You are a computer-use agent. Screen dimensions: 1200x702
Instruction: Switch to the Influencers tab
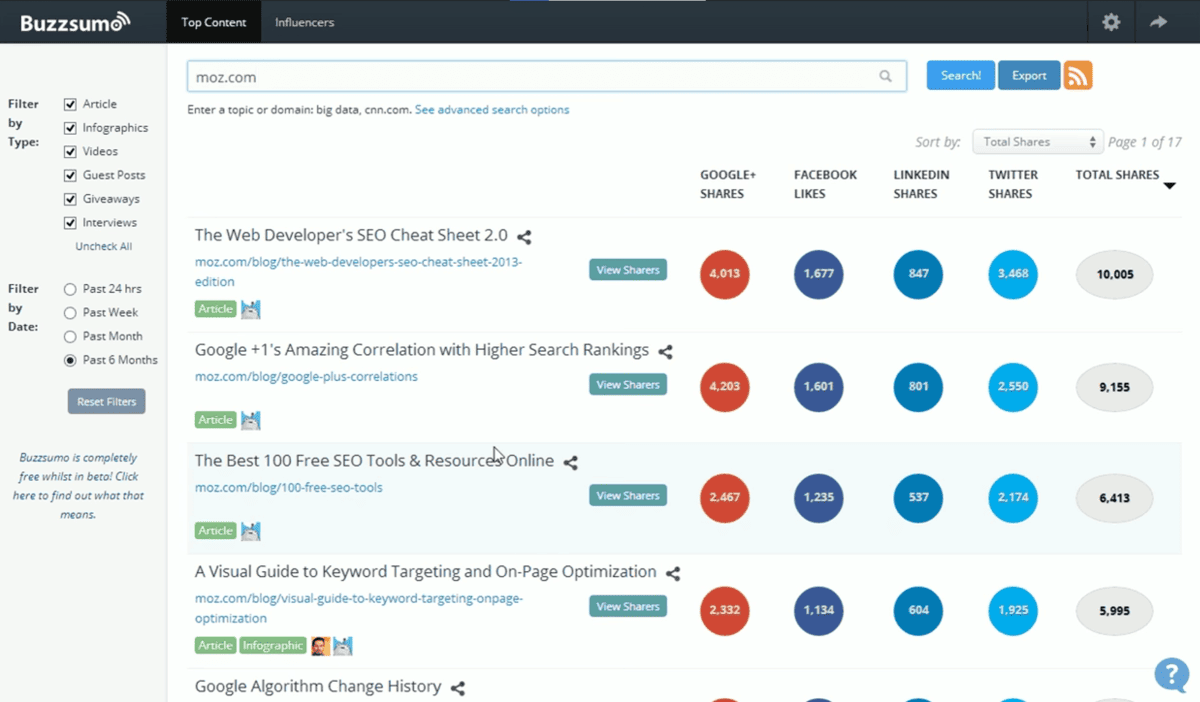pos(305,22)
